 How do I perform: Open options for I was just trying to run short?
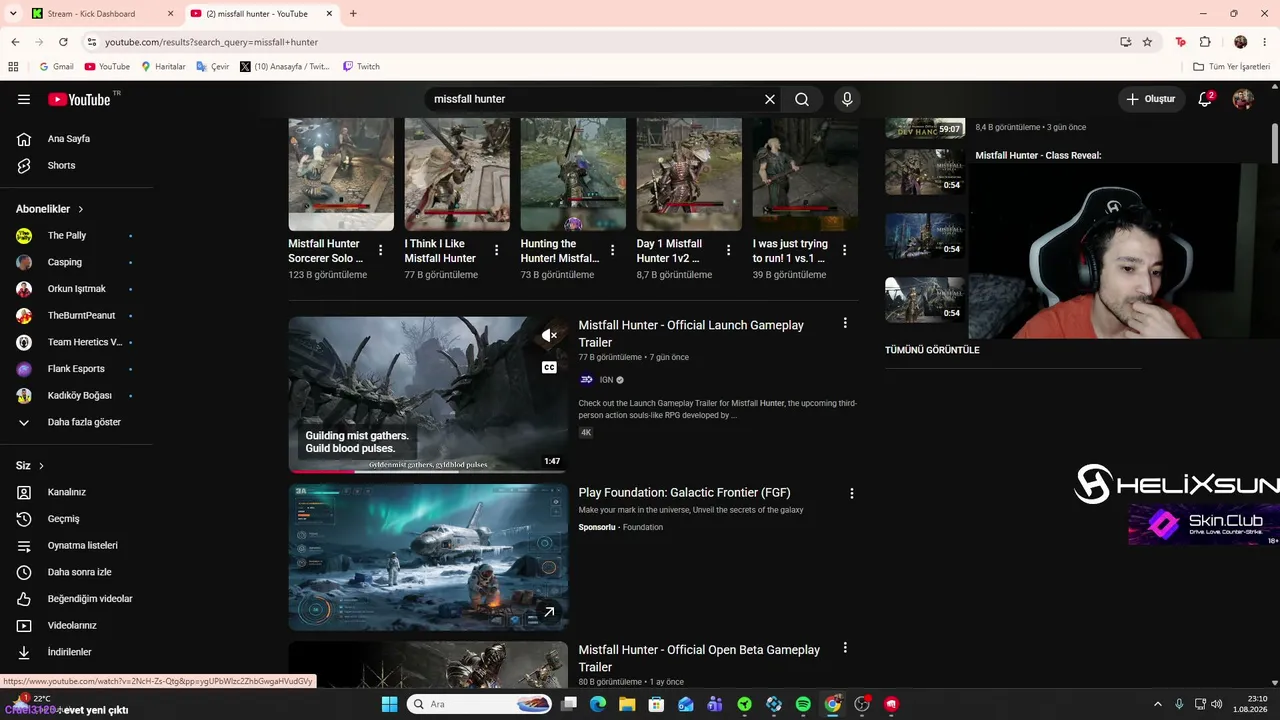(x=845, y=250)
